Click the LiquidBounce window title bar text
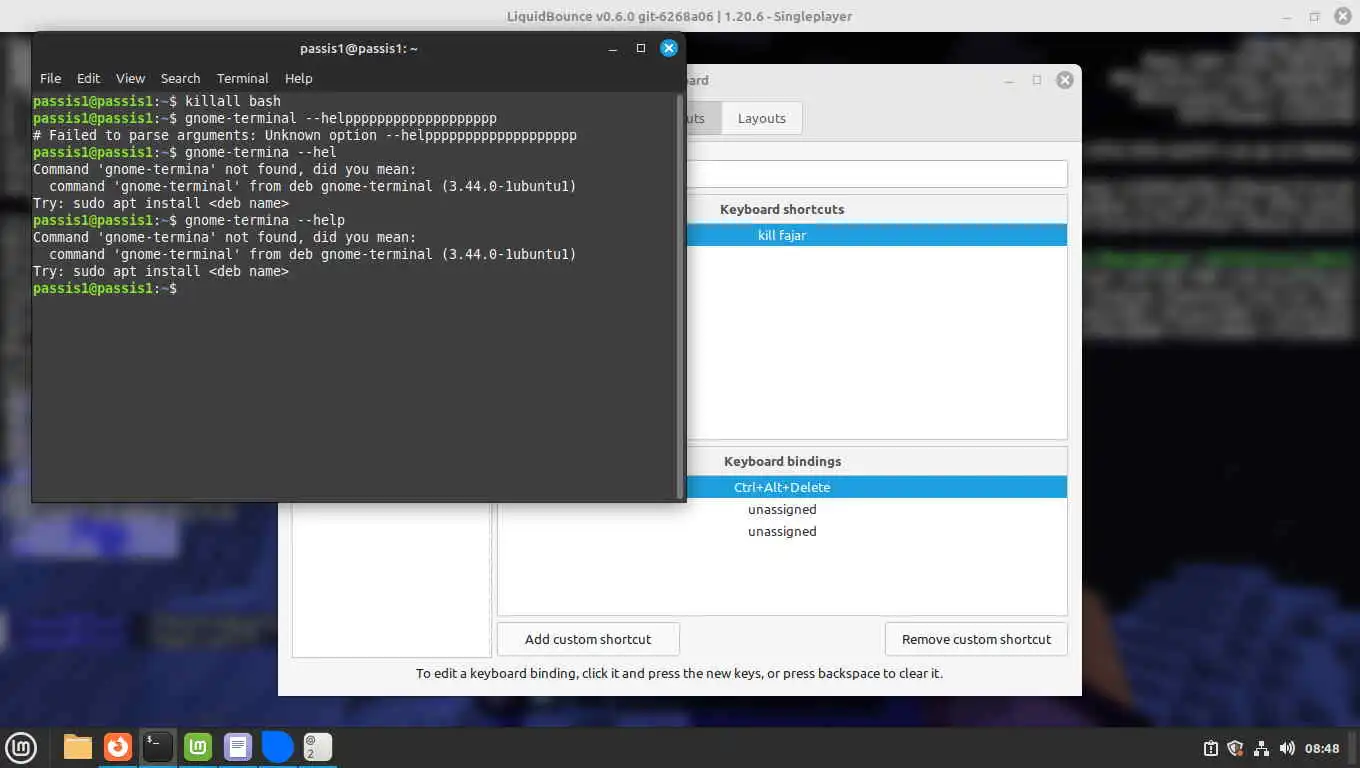 [x=679, y=16]
